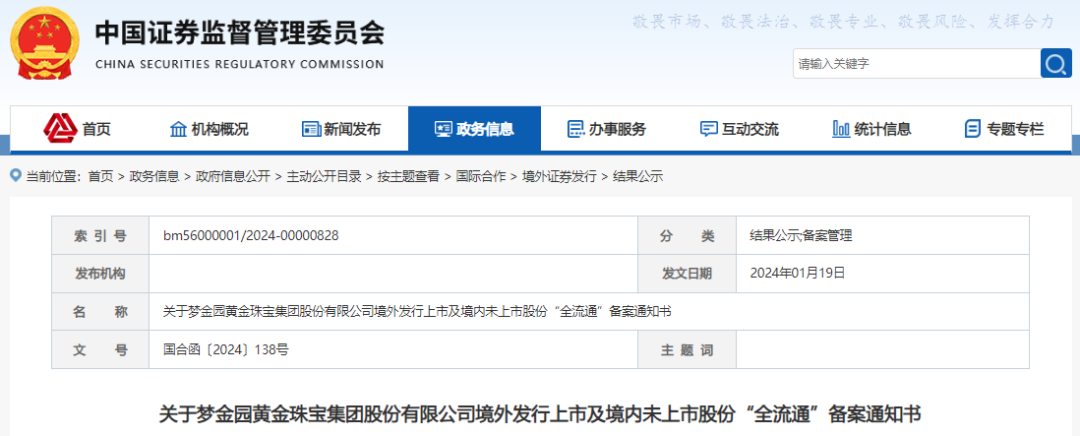1080x436 pixels.
Task: Open the 机构概况 navigation tab
Action: pos(209,129)
